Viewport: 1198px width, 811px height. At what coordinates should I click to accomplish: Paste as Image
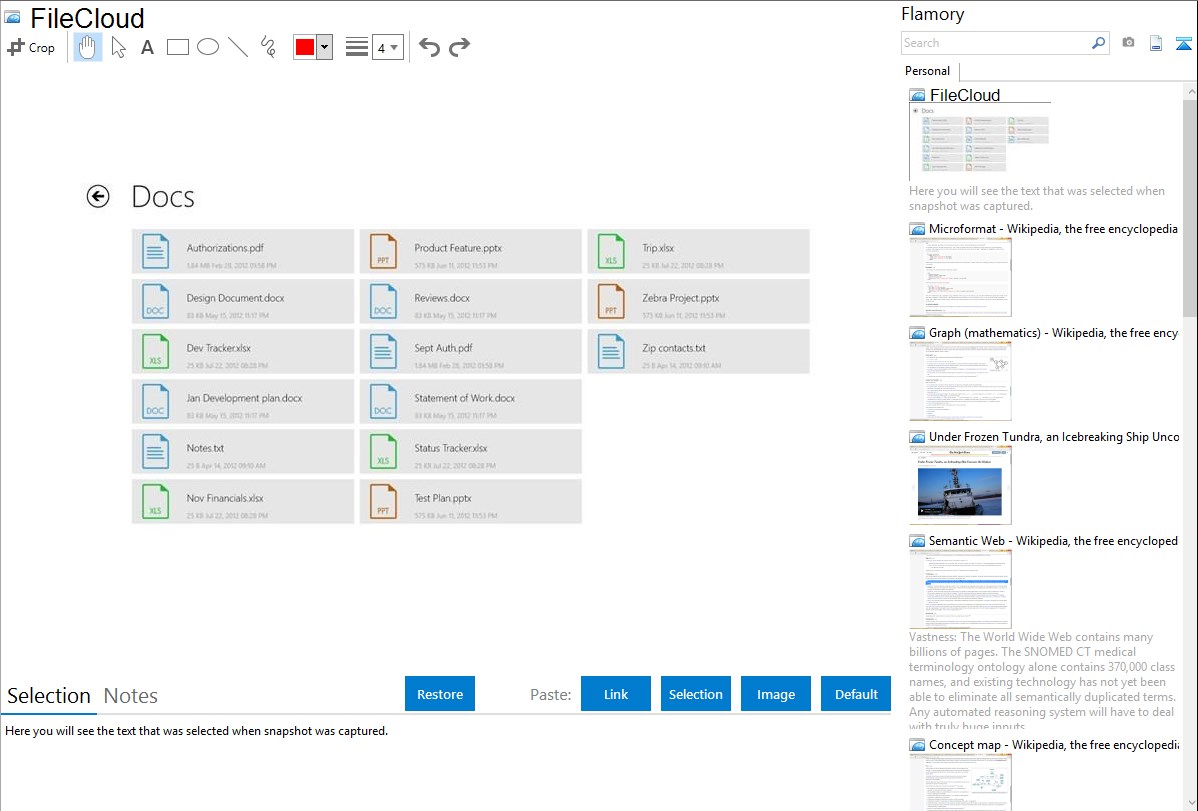[775, 694]
